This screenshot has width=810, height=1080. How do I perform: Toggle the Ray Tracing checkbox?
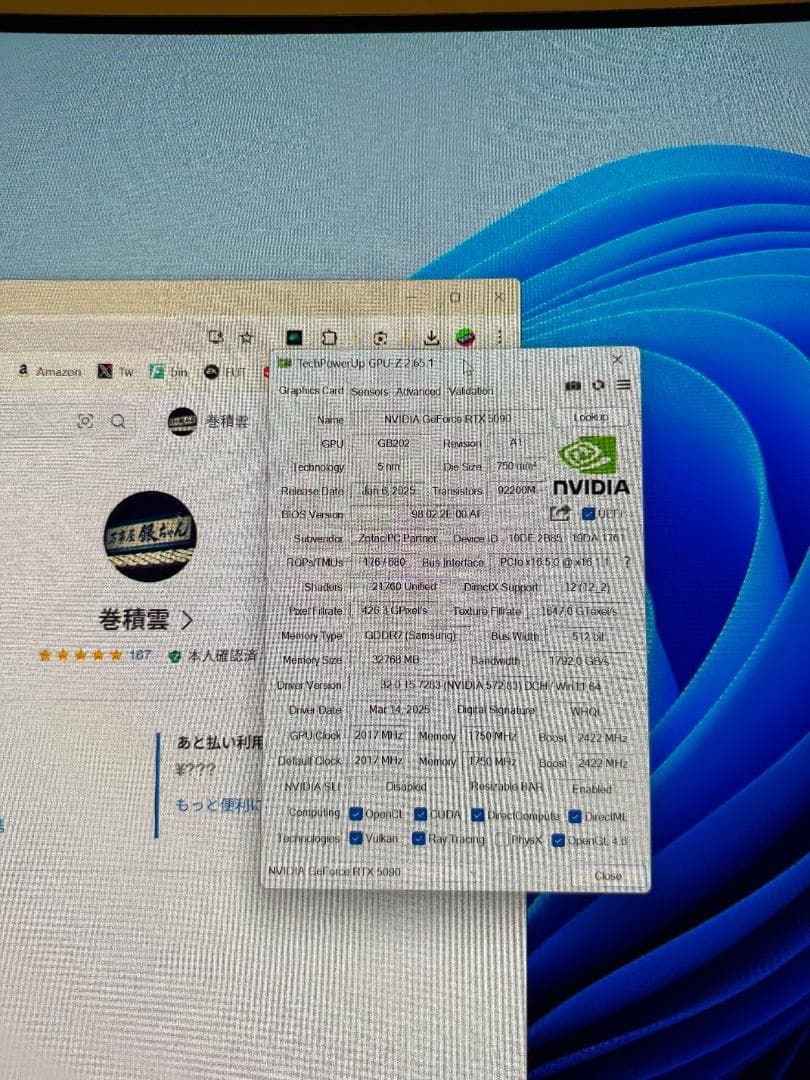[x=418, y=840]
